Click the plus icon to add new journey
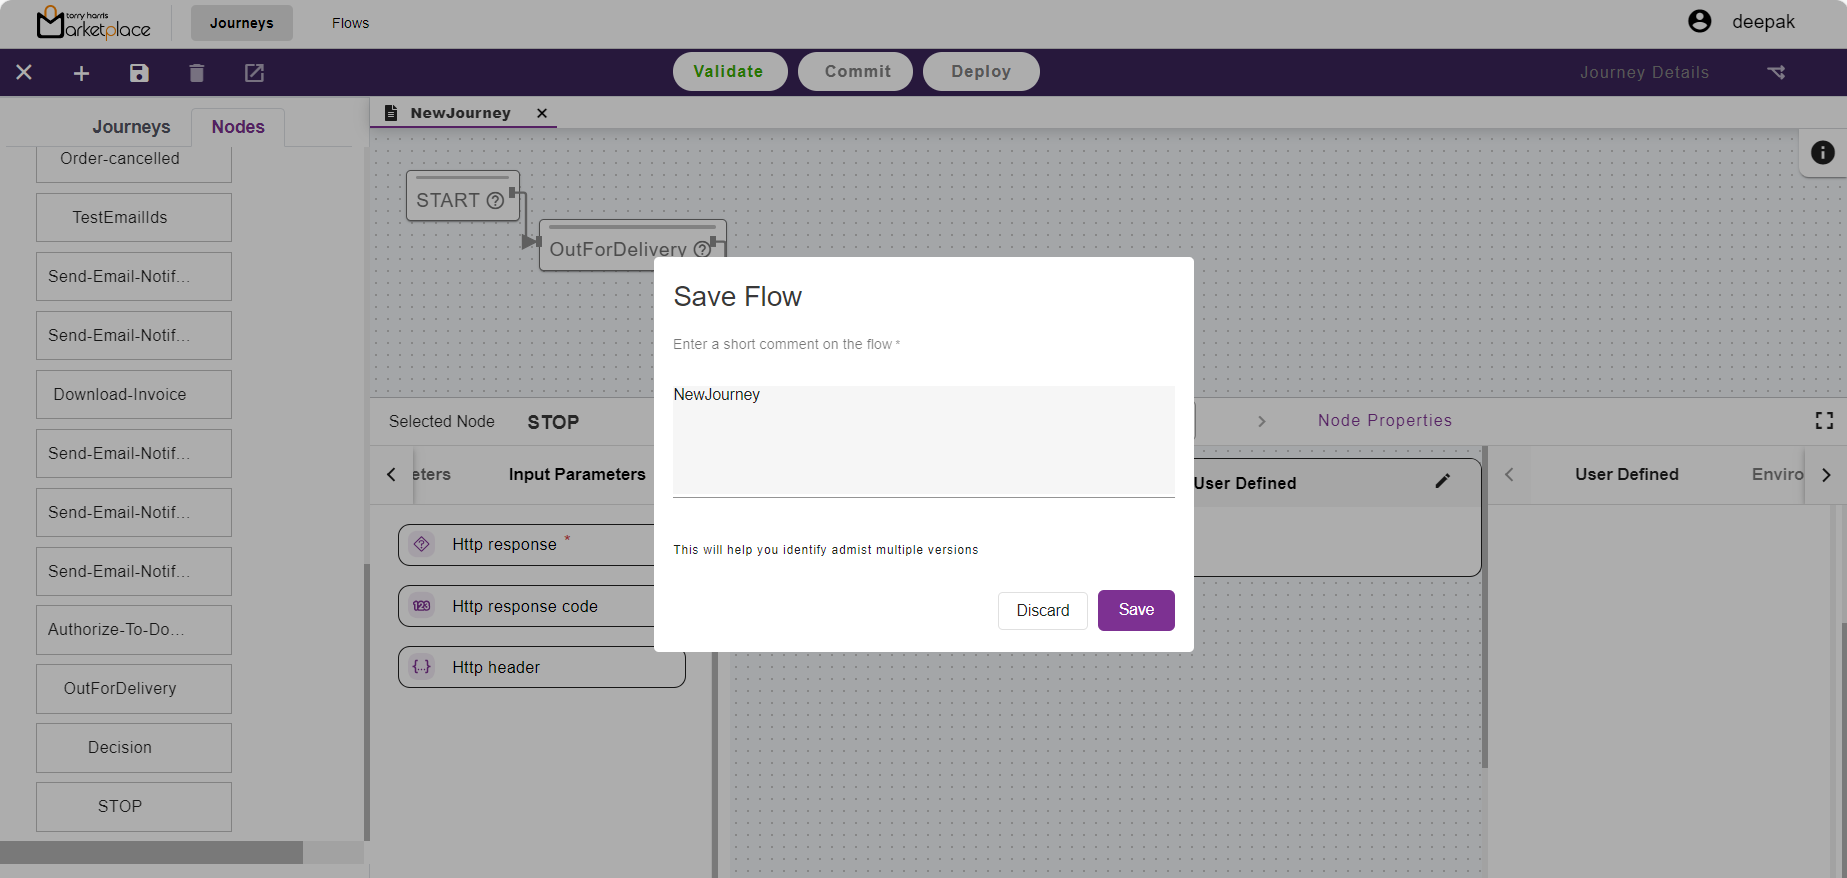Image resolution: width=1847 pixels, height=878 pixels. [x=82, y=73]
